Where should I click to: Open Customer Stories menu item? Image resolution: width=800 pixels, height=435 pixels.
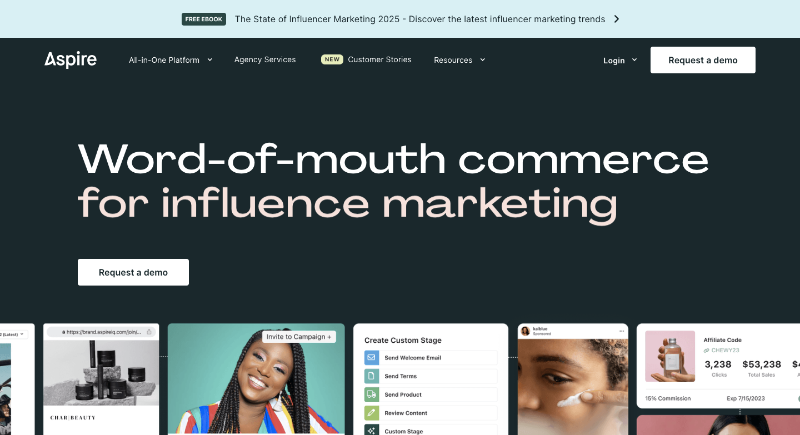379,60
